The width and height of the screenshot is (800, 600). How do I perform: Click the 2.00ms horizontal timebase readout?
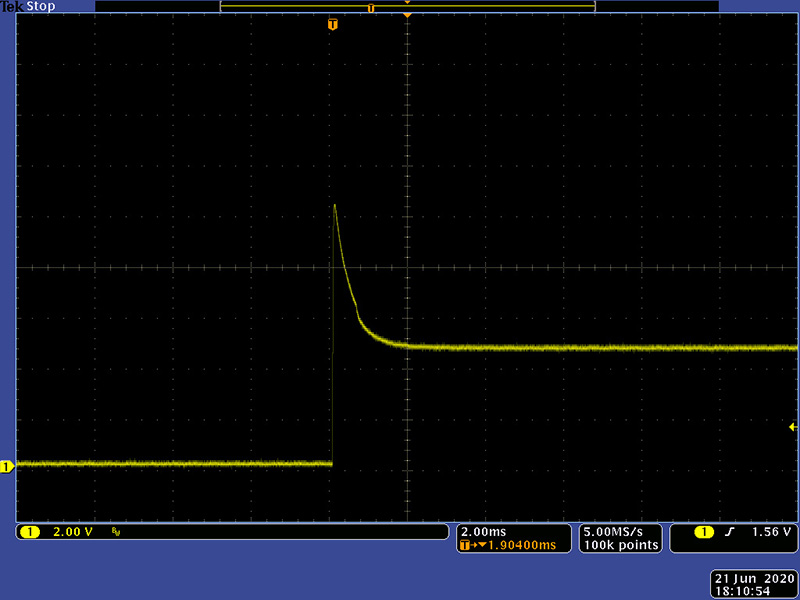pyautogui.click(x=481, y=531)
